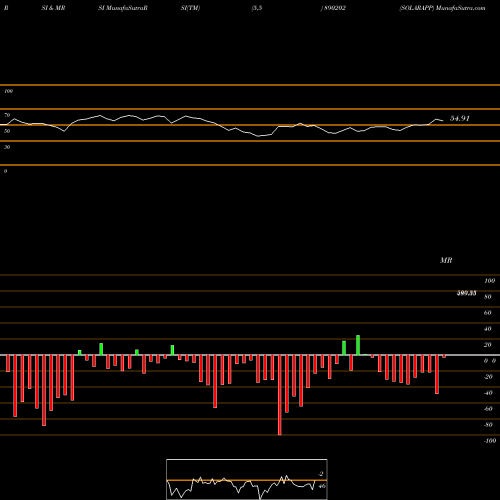The width and height of the screenshot is (500, 500).
Task: Click MR right axis label -40
Action: (x=488, y=393)
